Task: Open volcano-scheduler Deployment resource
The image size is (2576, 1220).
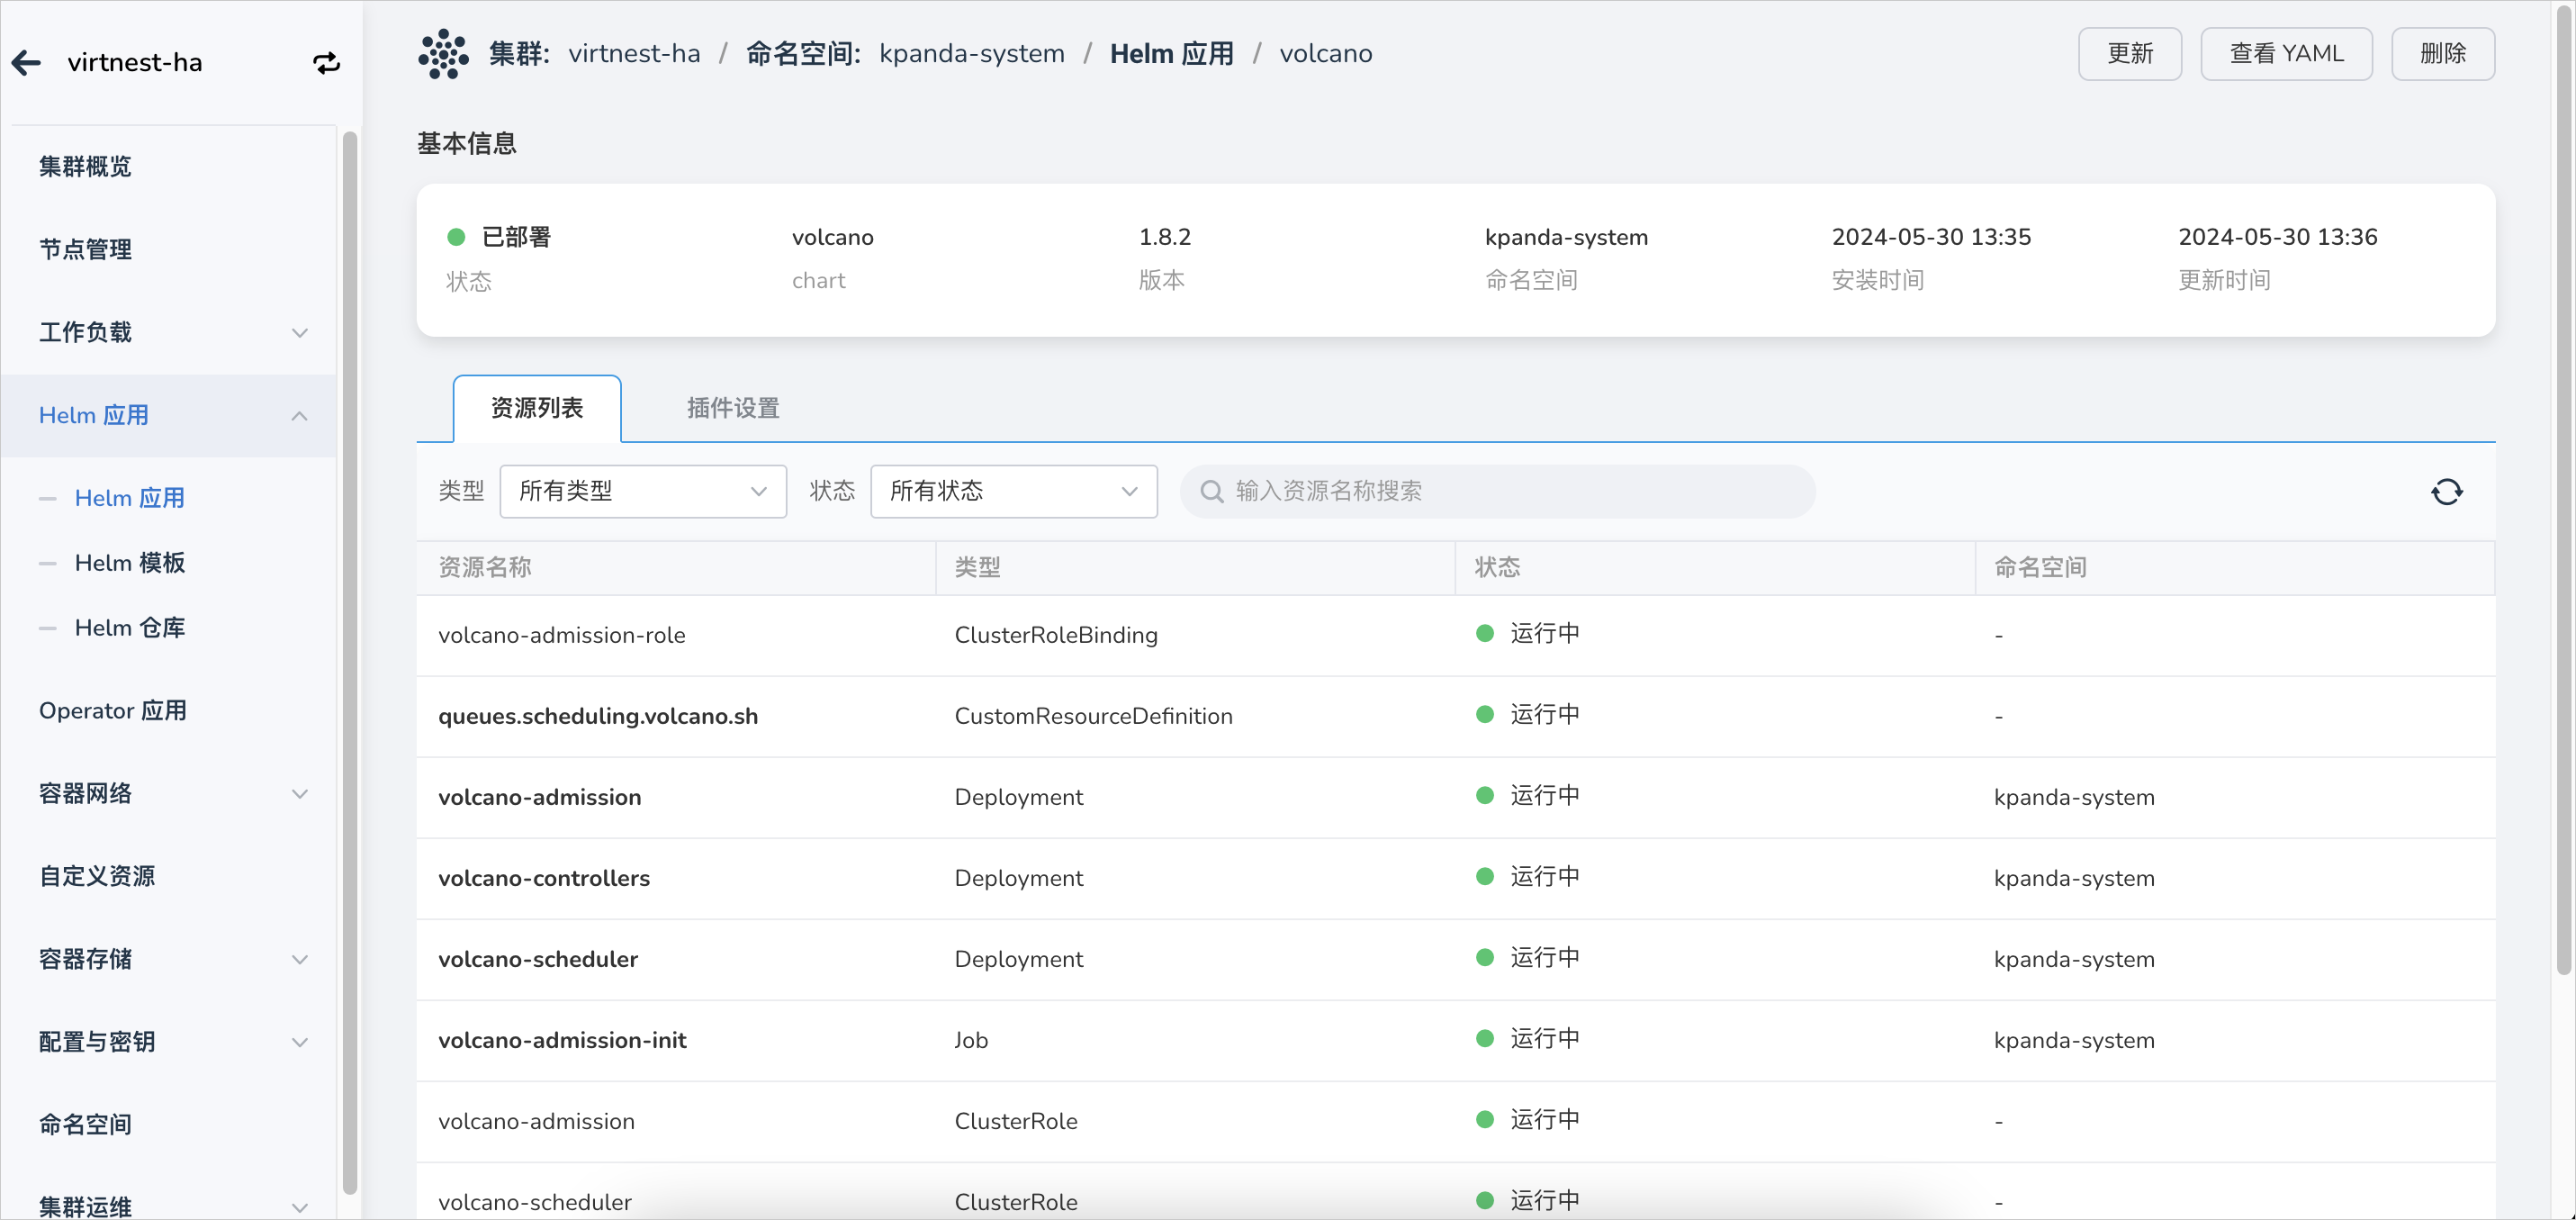Action: tap(538, 960)
